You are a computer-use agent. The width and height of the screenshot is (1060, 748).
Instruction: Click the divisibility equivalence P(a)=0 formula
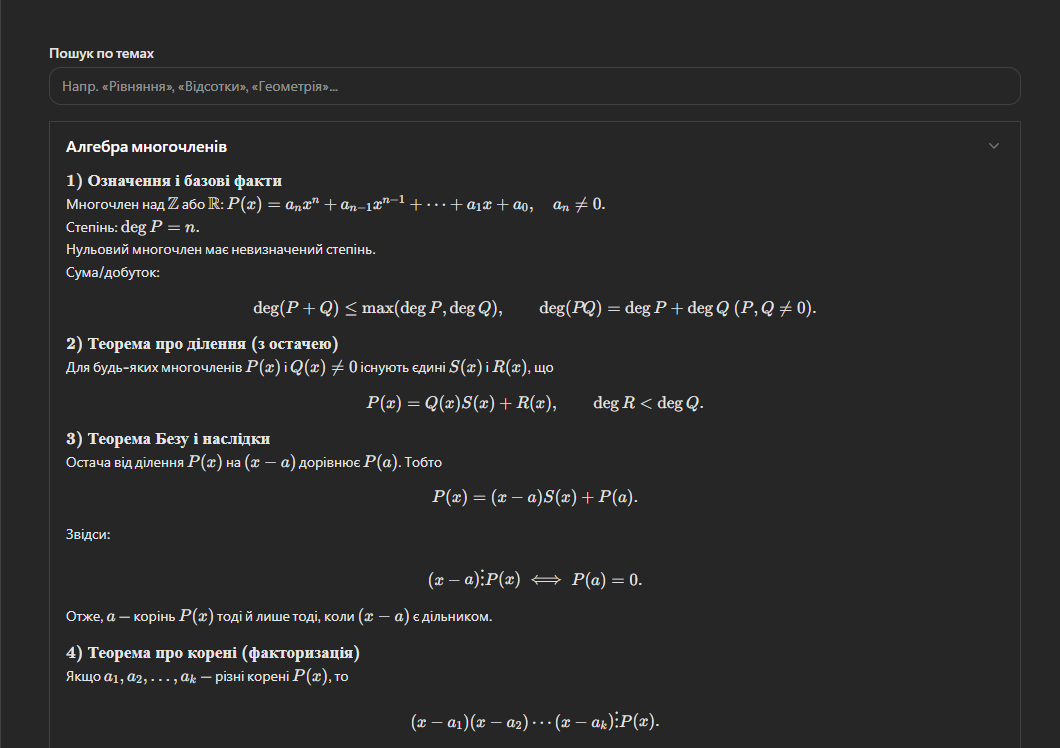pos(535,579)
